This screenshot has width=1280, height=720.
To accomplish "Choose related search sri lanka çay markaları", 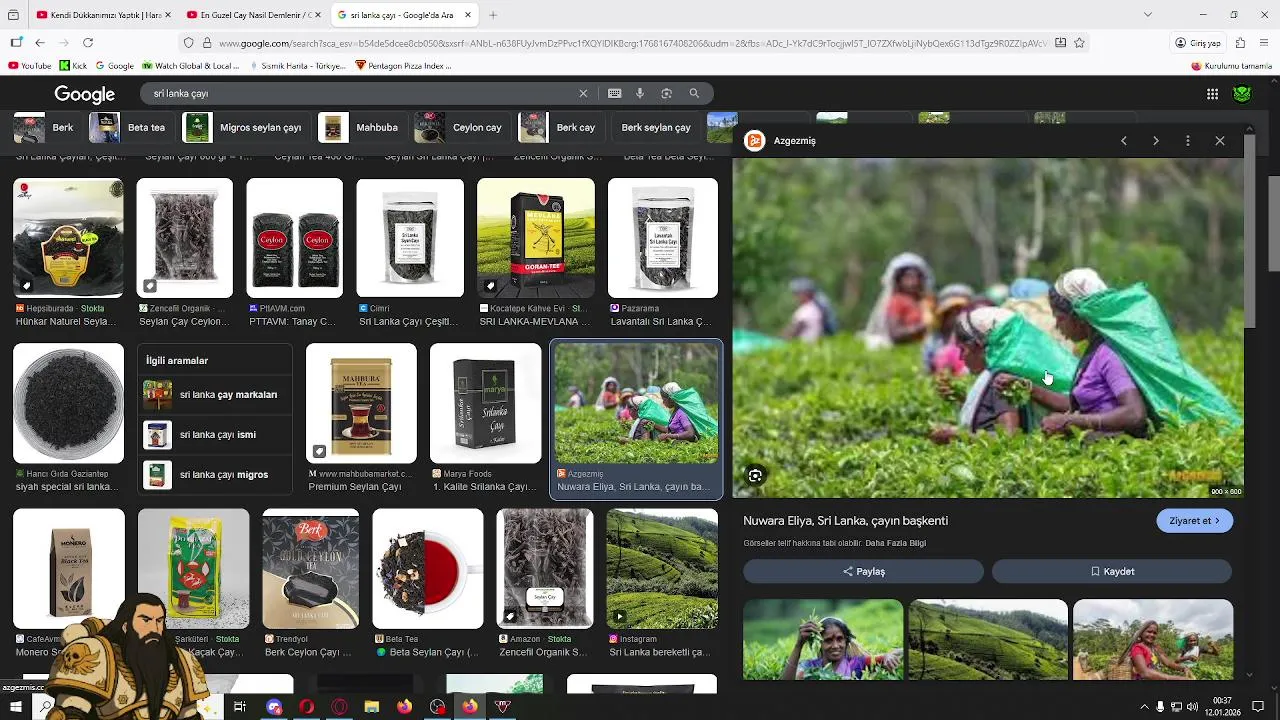I will (217, 395).
